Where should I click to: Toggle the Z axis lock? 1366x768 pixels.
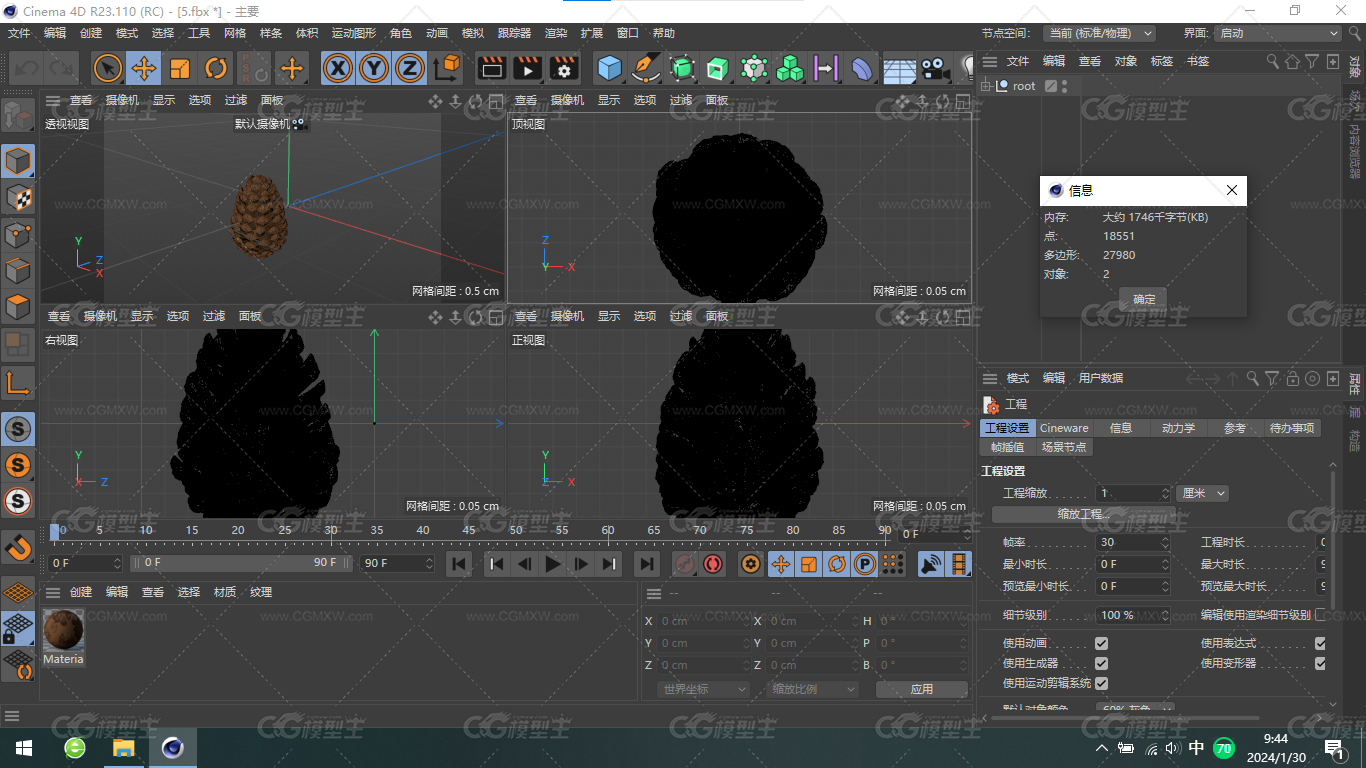click(x=409, y=68)
